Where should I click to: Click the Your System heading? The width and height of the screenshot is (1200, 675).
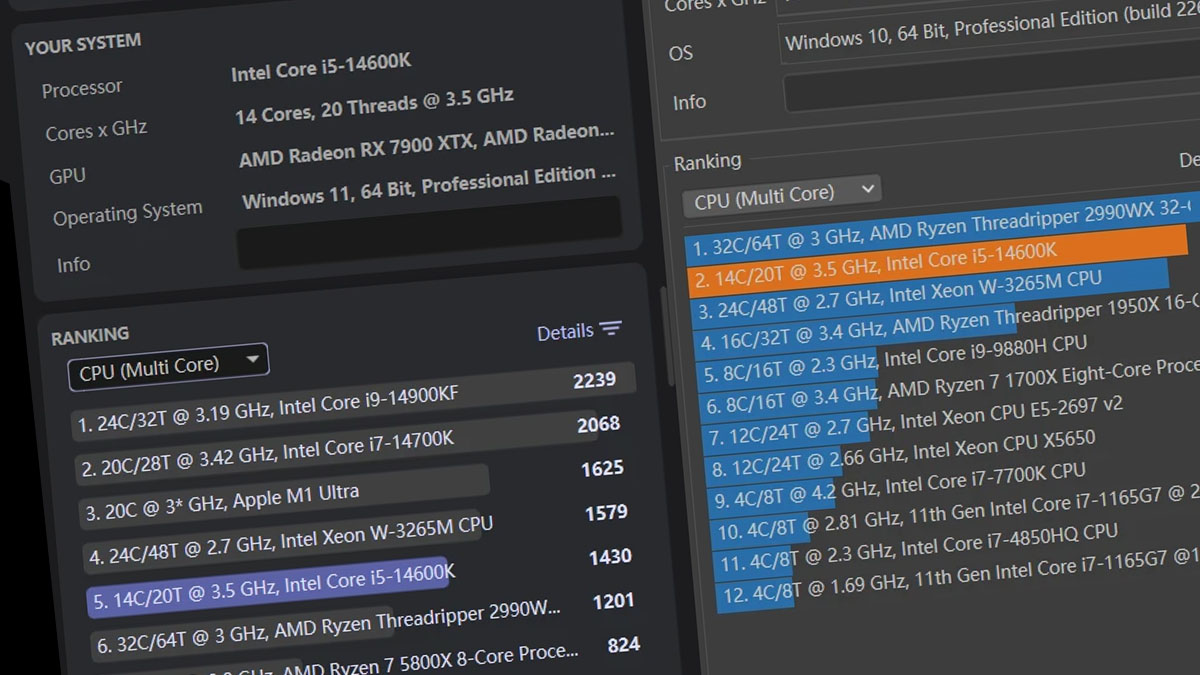tap(83, 44)
